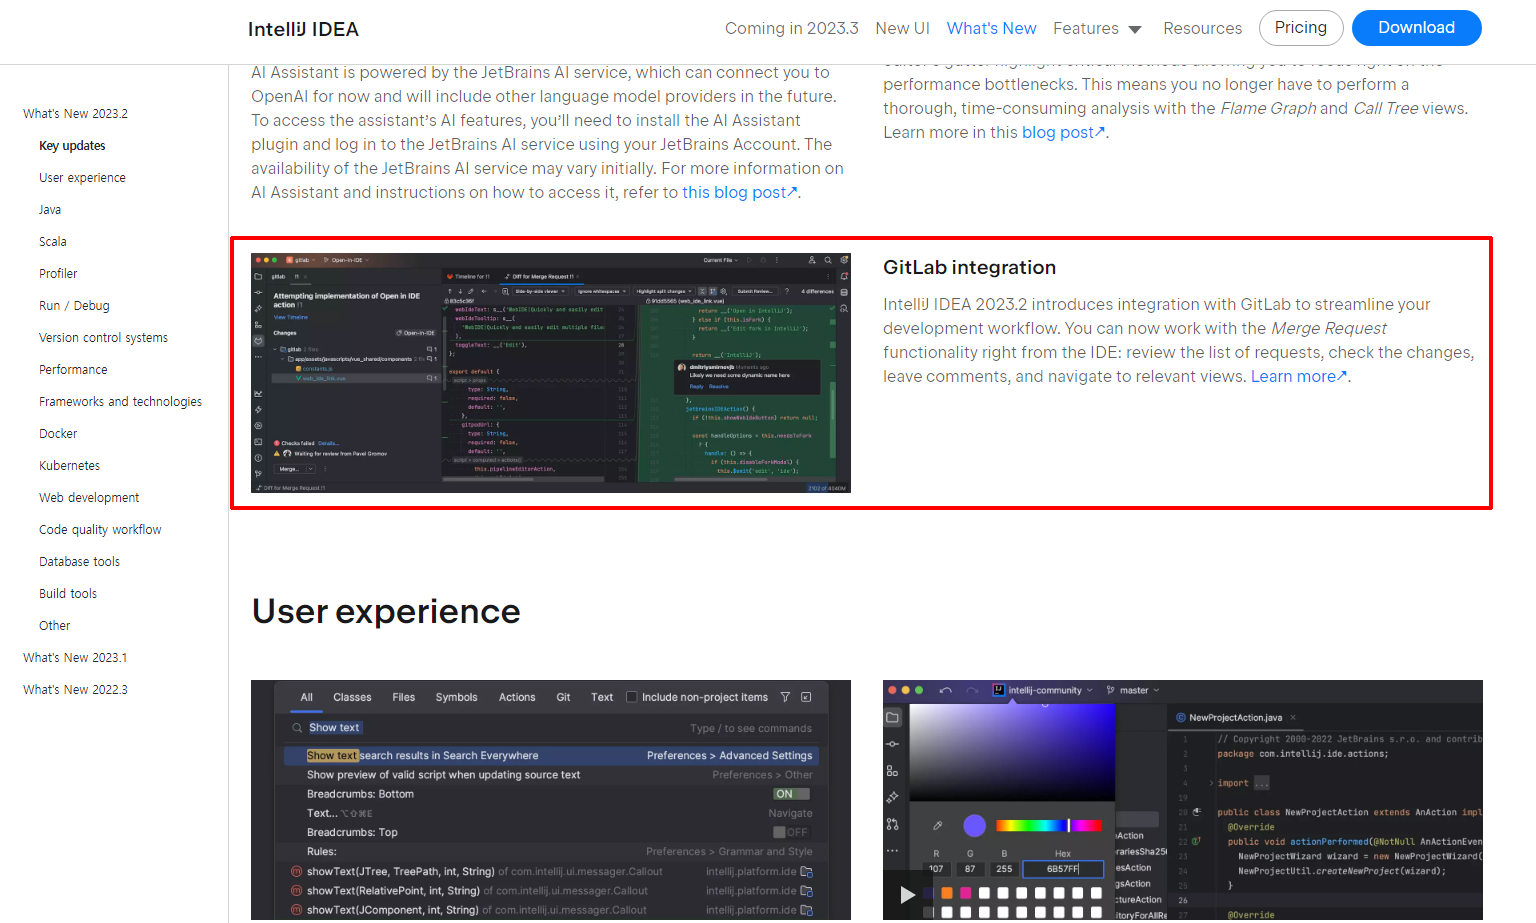Click the Pull Requests icon in intellij-community sidebar
Viewport: 1536px width, 923px height.
pyautogui.click(x=892, y=824)
